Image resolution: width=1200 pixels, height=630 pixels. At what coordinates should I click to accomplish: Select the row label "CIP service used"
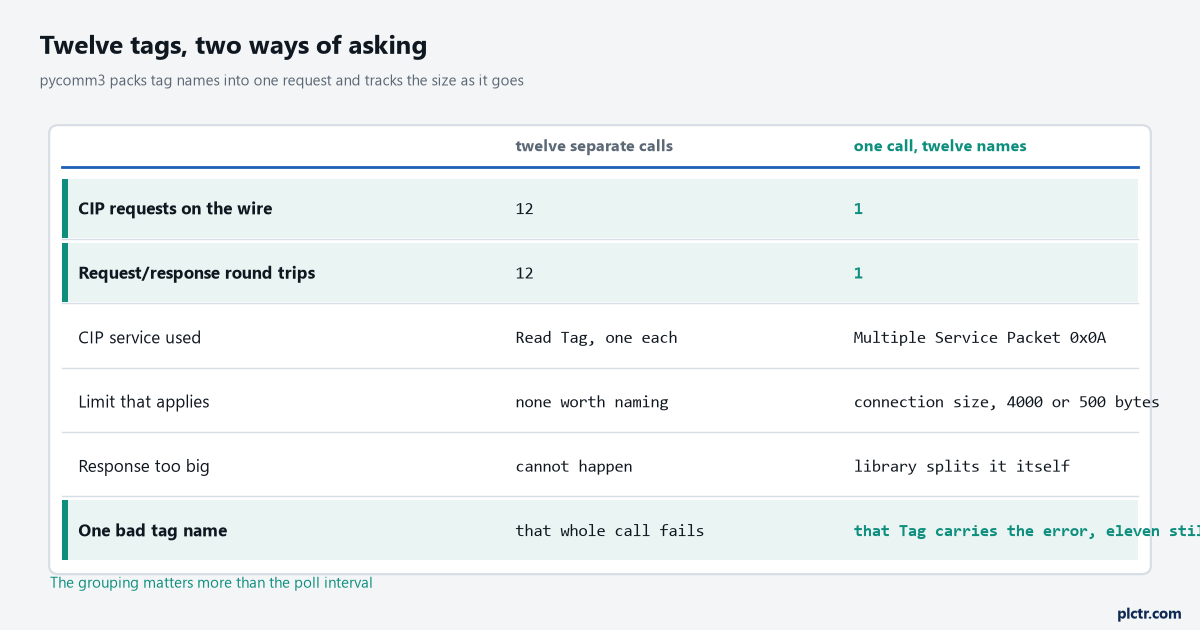(139, 337)
